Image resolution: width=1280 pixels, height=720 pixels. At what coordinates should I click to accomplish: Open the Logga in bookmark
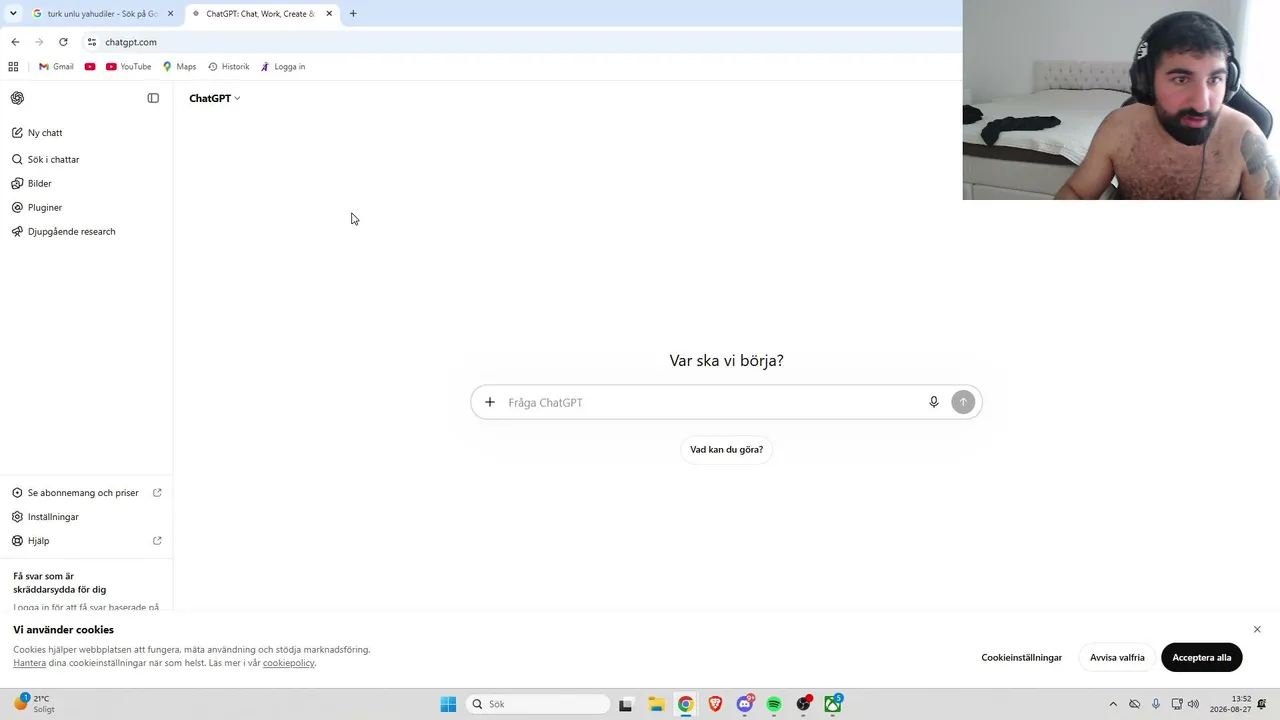pyautogui.click(x=283, y=67)
